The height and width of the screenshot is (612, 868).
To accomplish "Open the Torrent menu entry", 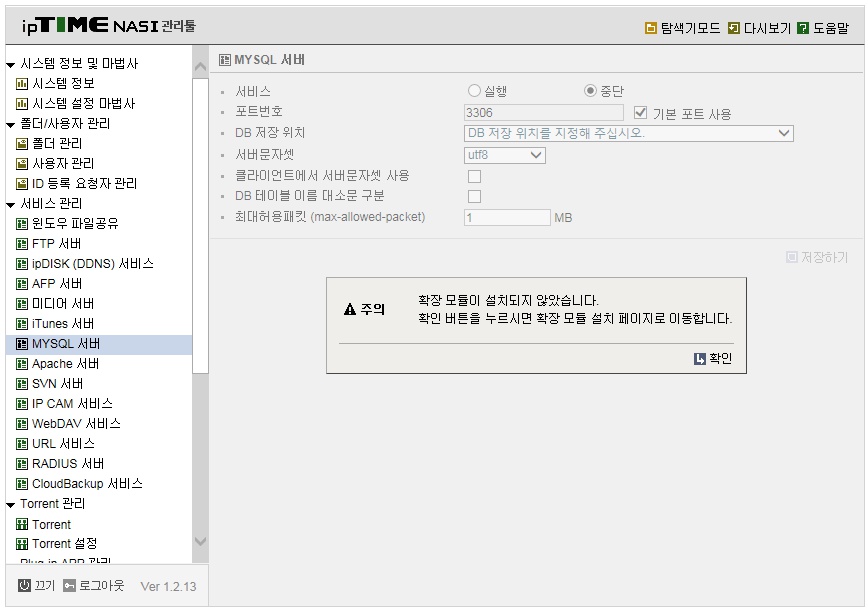I will pyautogui.click(x=51, y=525).
